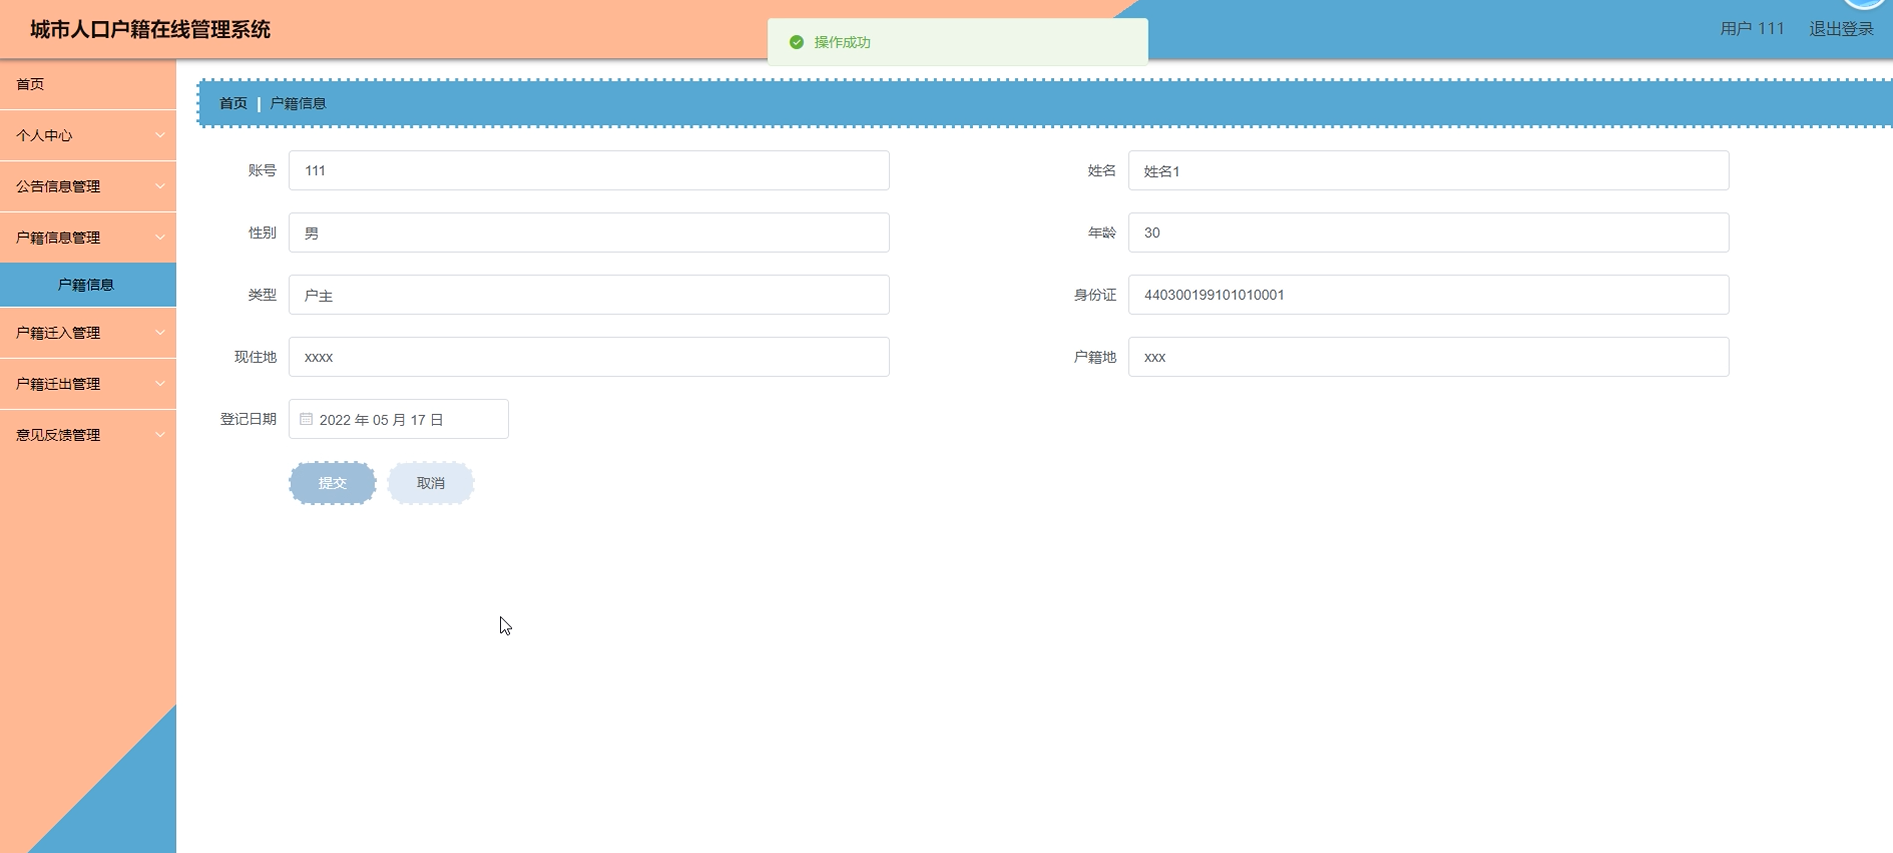Expand the 个人中心 chevron

tap(160, 135)
